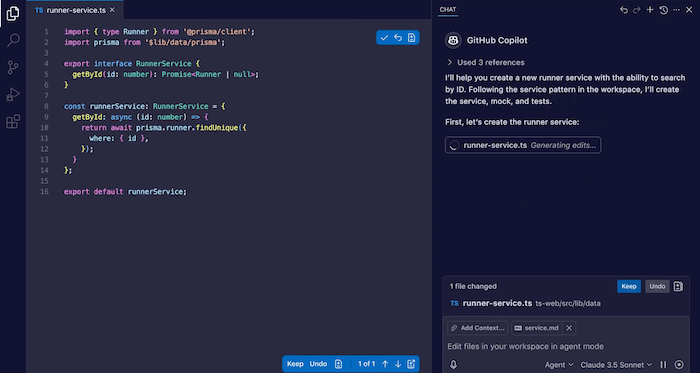The width and height of the screenshot is (700, 373).
Task: Close the chat panel
Action: (689, 10)
